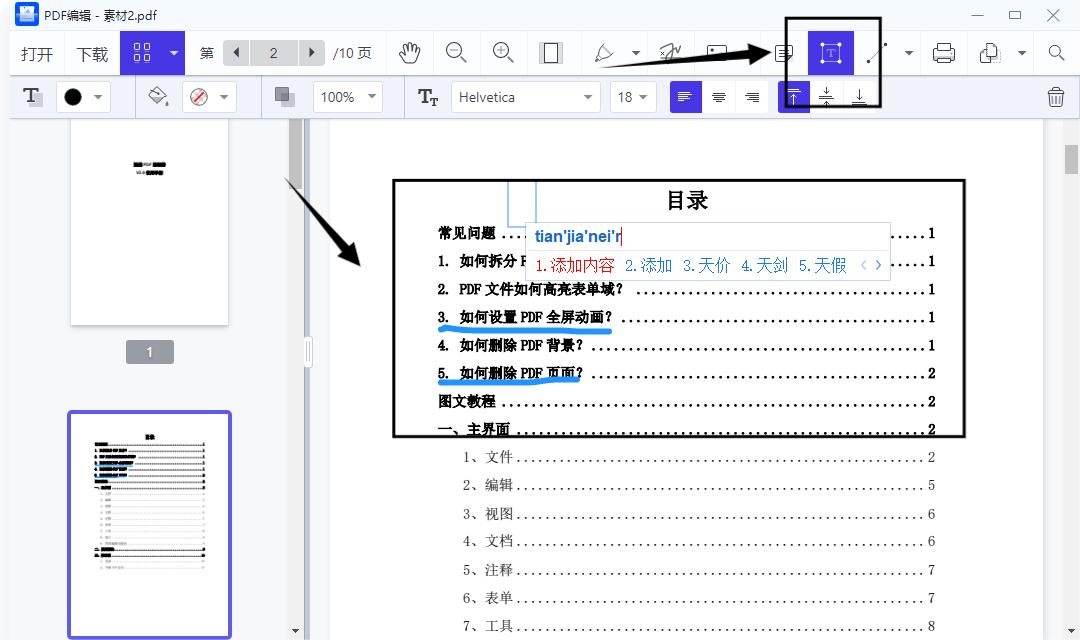Enable bottom vertical alignment
Viewport: 1080px width, 640px height.
pos(859,97)
